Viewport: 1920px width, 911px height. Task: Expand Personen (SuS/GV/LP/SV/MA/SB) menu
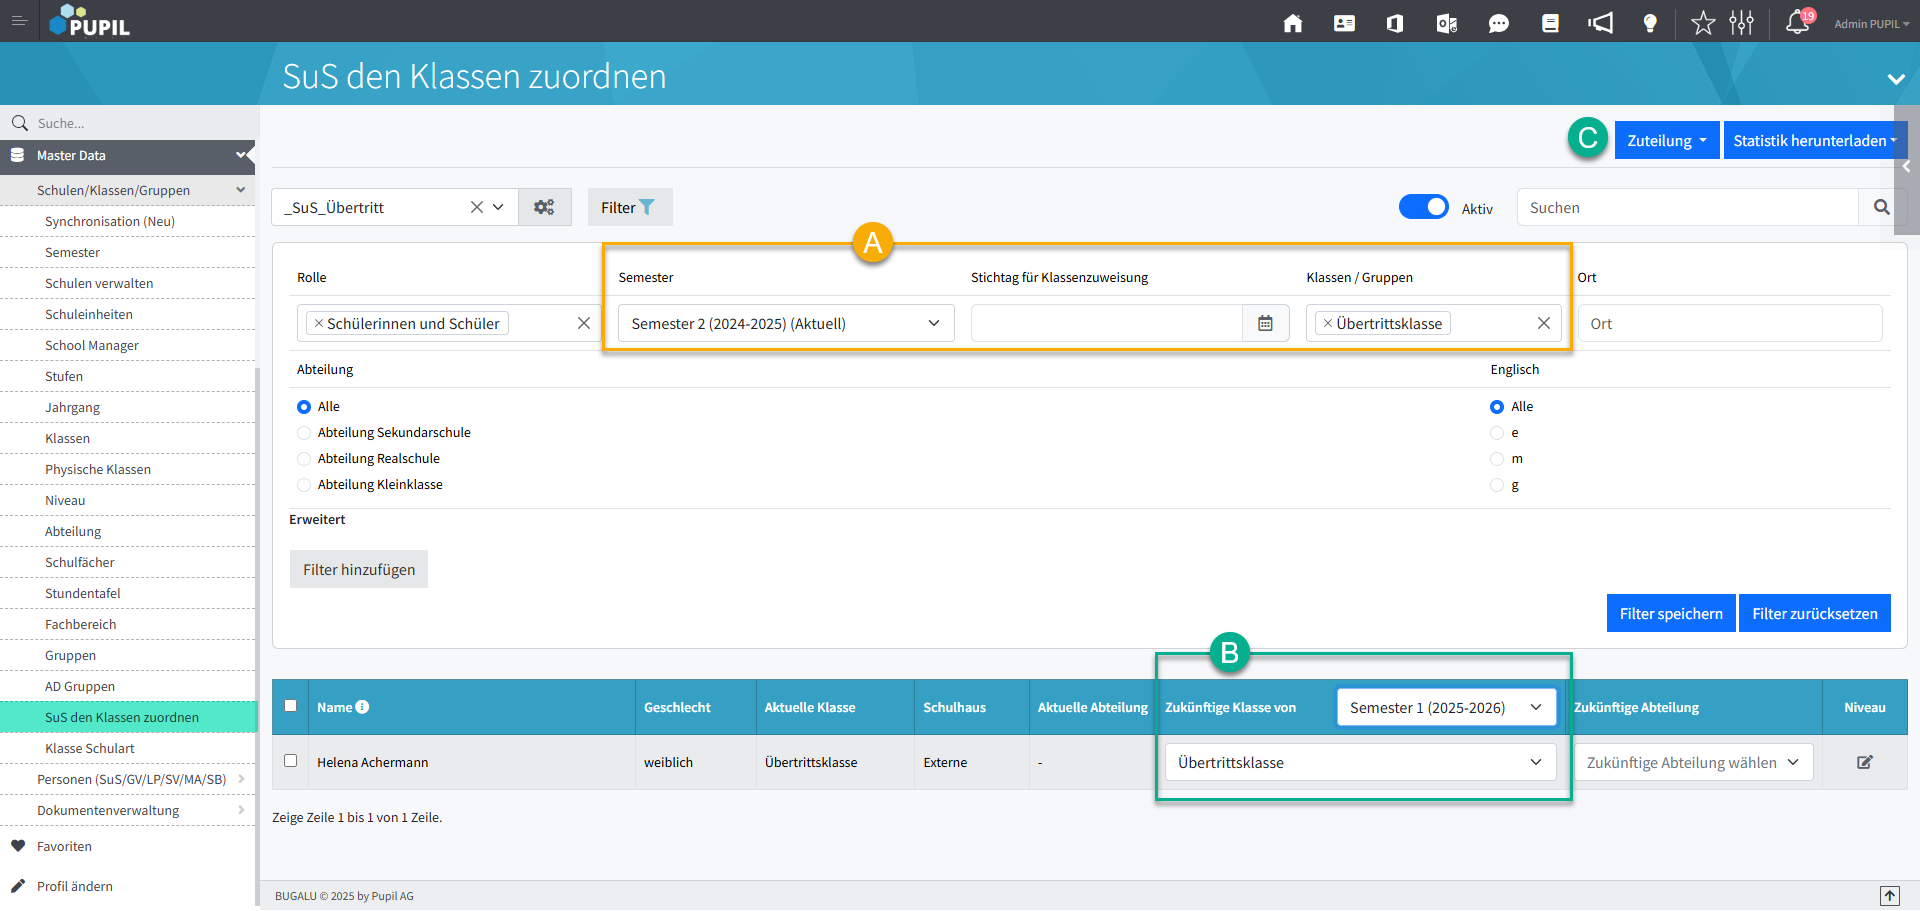coord(128,779)
